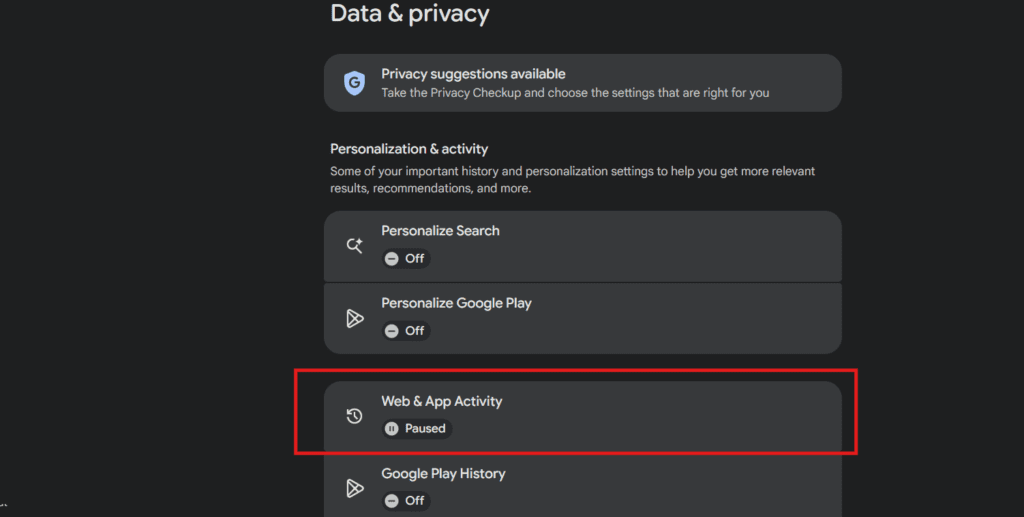Click the 'Take the Privacy Checkup' description text
Image resolution: width=1024 pixels, height=517 pixels.
point(575,93)
